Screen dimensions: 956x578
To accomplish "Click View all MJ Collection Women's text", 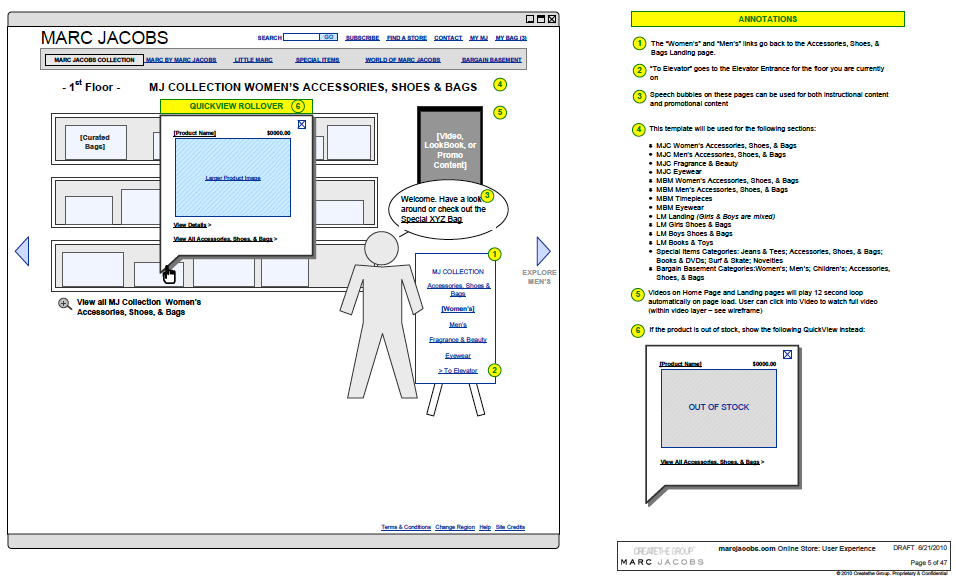I will [139, 307].
